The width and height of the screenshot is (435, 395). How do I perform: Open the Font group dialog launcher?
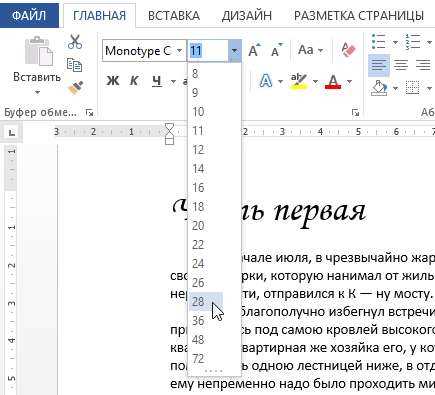(x=356, y=113)
